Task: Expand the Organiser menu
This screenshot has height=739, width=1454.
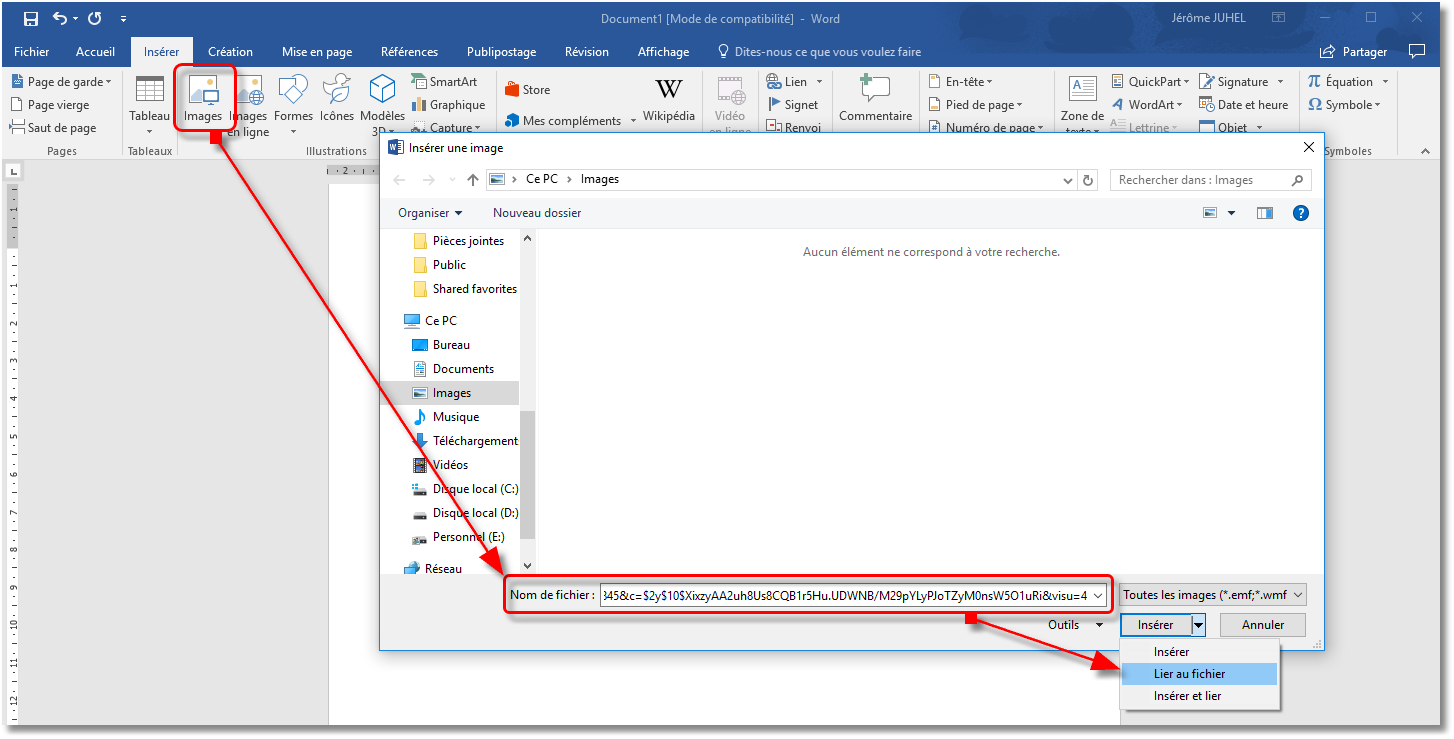Action: click(x=430, y=213)
